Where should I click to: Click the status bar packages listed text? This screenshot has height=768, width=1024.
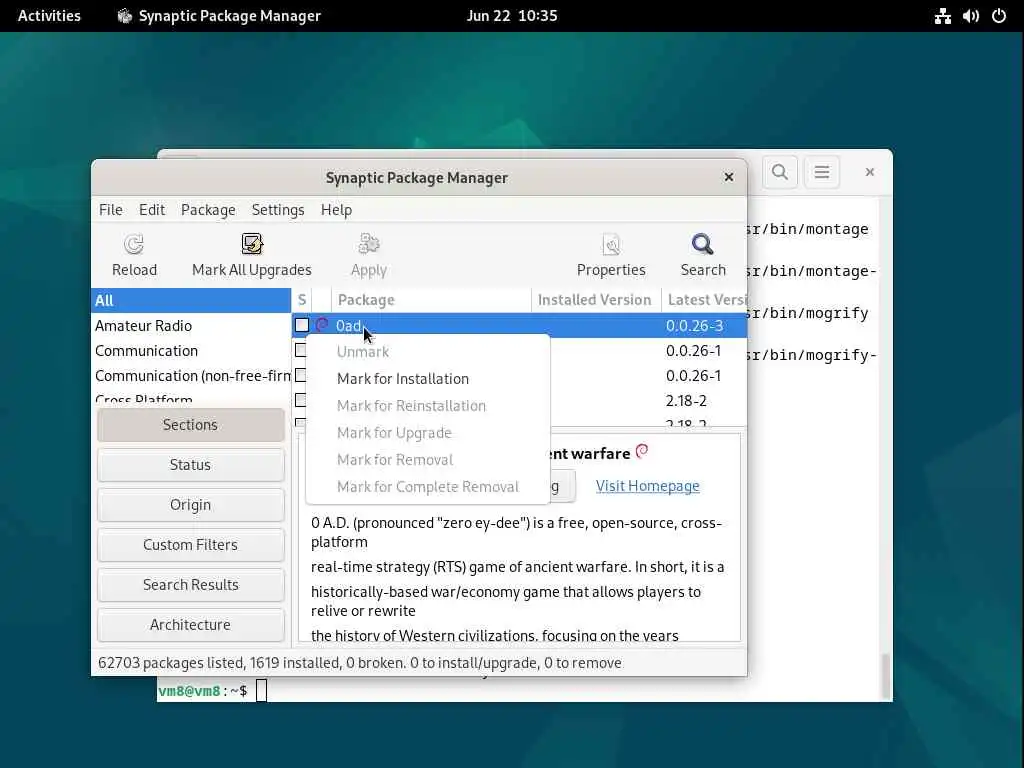(x=360, y=663)
